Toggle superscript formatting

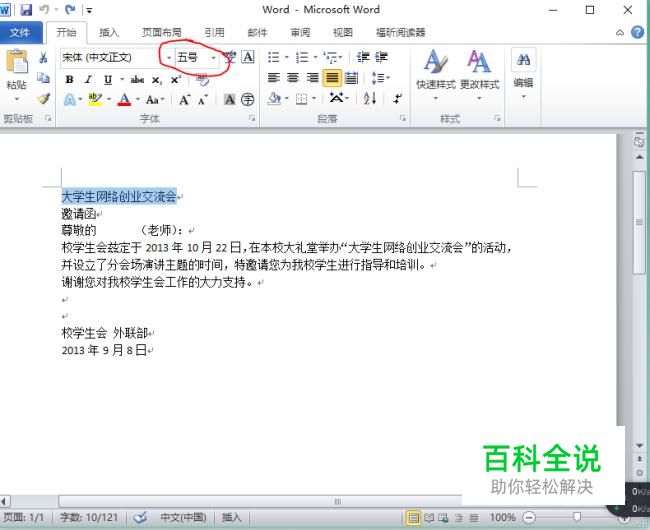[x=176, y=80]
